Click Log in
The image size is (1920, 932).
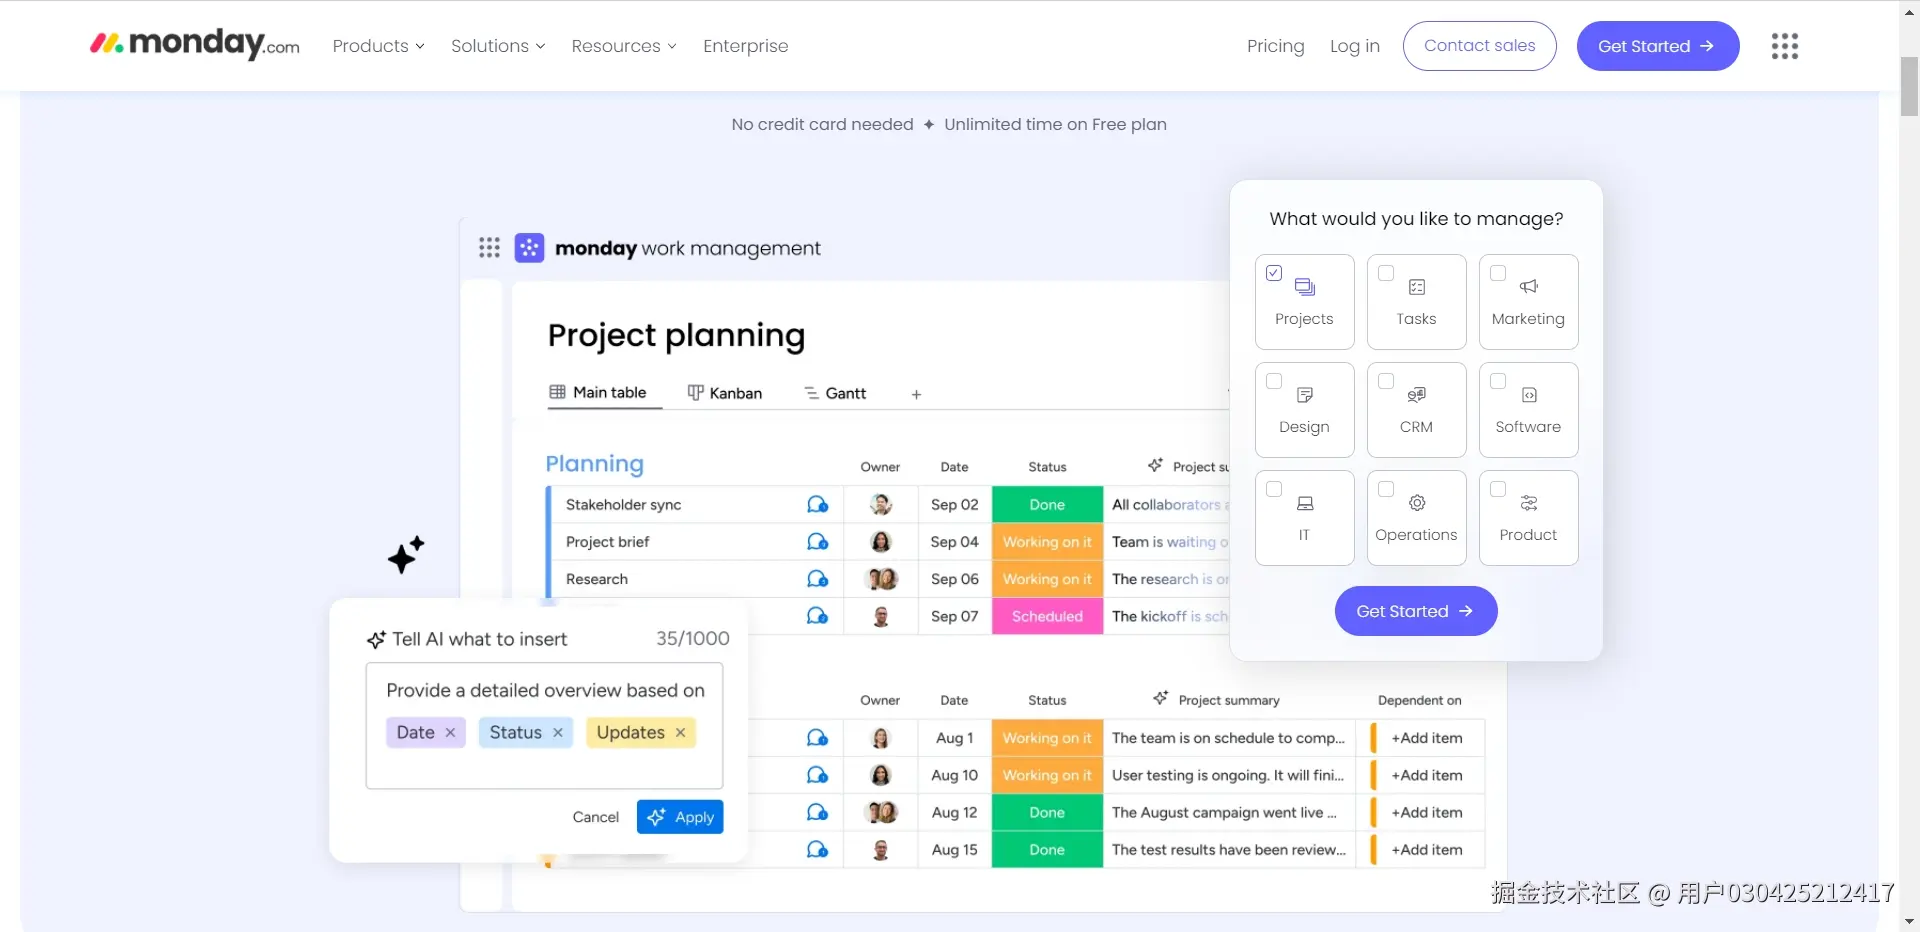click(x=1354, y=46)
